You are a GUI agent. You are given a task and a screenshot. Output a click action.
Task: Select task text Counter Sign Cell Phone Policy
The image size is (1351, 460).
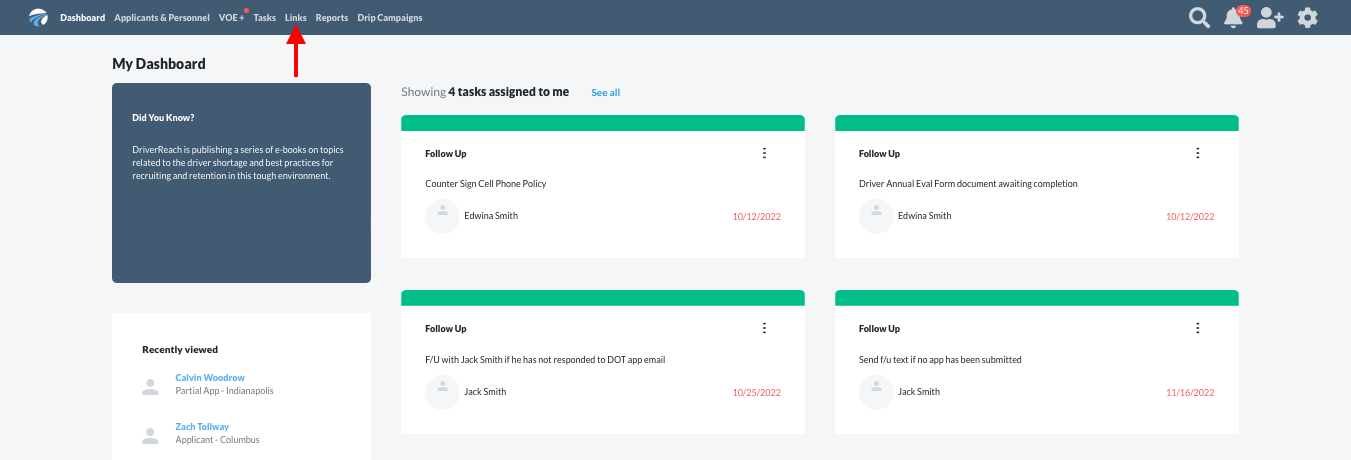pyautogui.click(x=486, y=184)
